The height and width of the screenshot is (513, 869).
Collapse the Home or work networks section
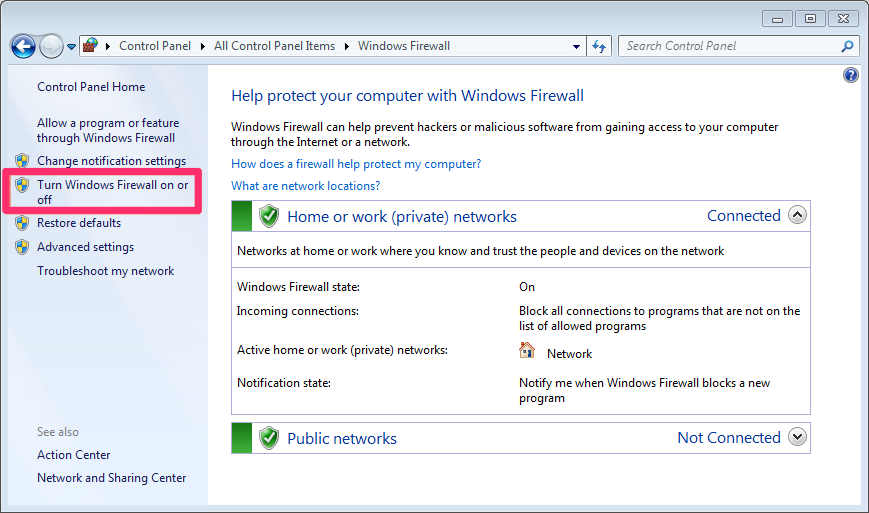click(797, 215)
